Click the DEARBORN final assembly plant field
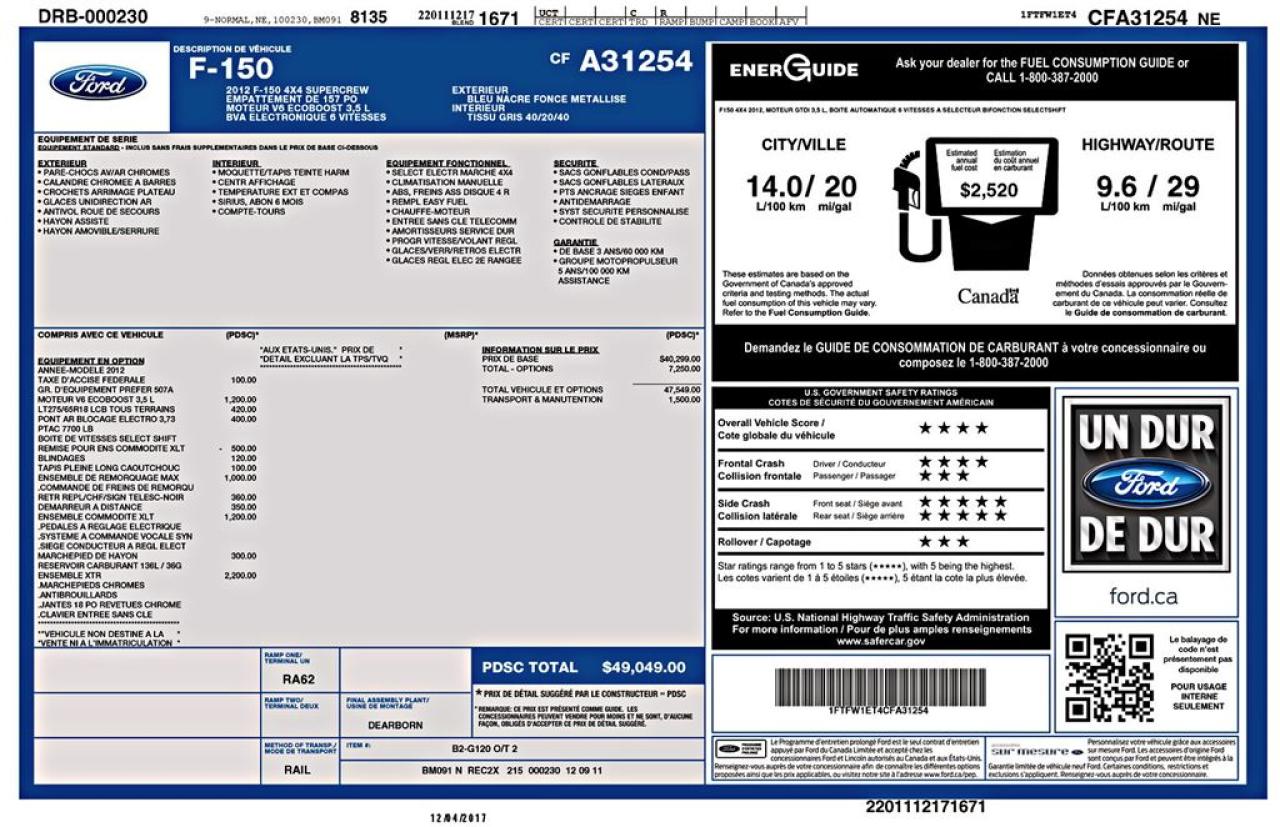Screen dimensions: 1280x827 (395, 725)
